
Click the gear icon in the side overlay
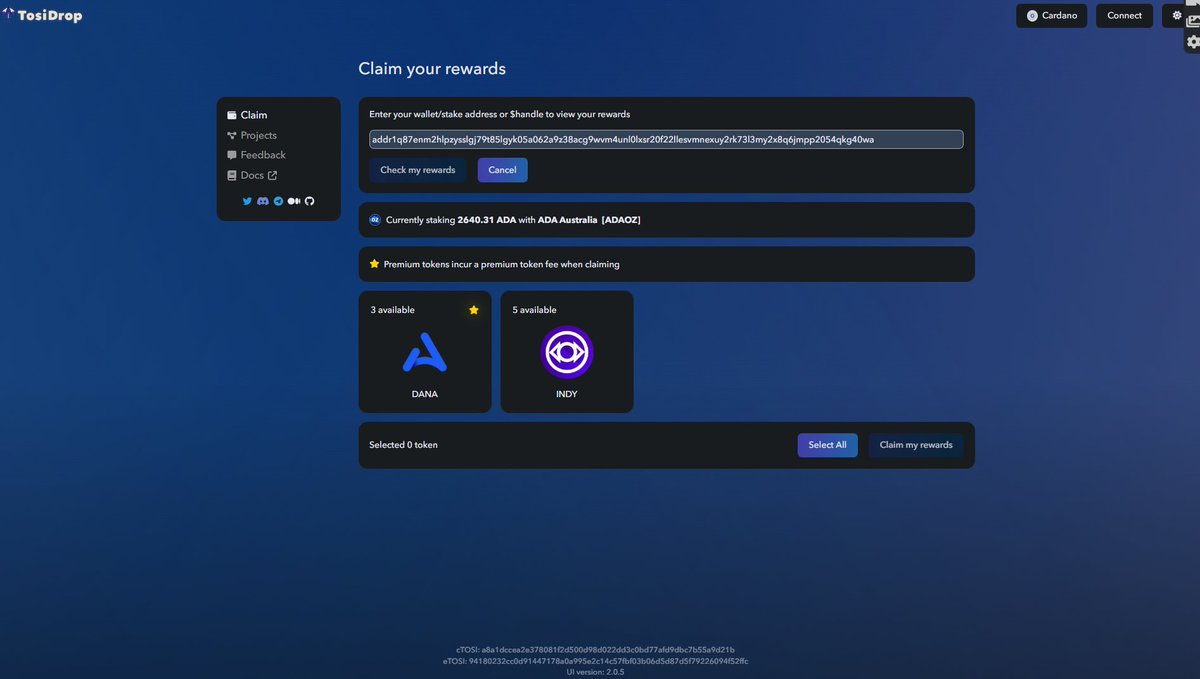(x=1192, y=42)
